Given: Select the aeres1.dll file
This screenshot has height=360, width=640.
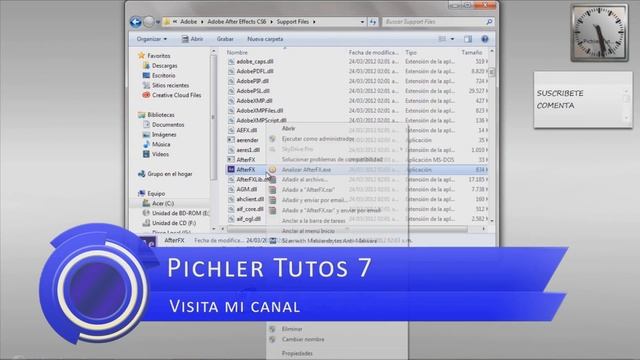Looking at the screenshot, I should point(248,150).
